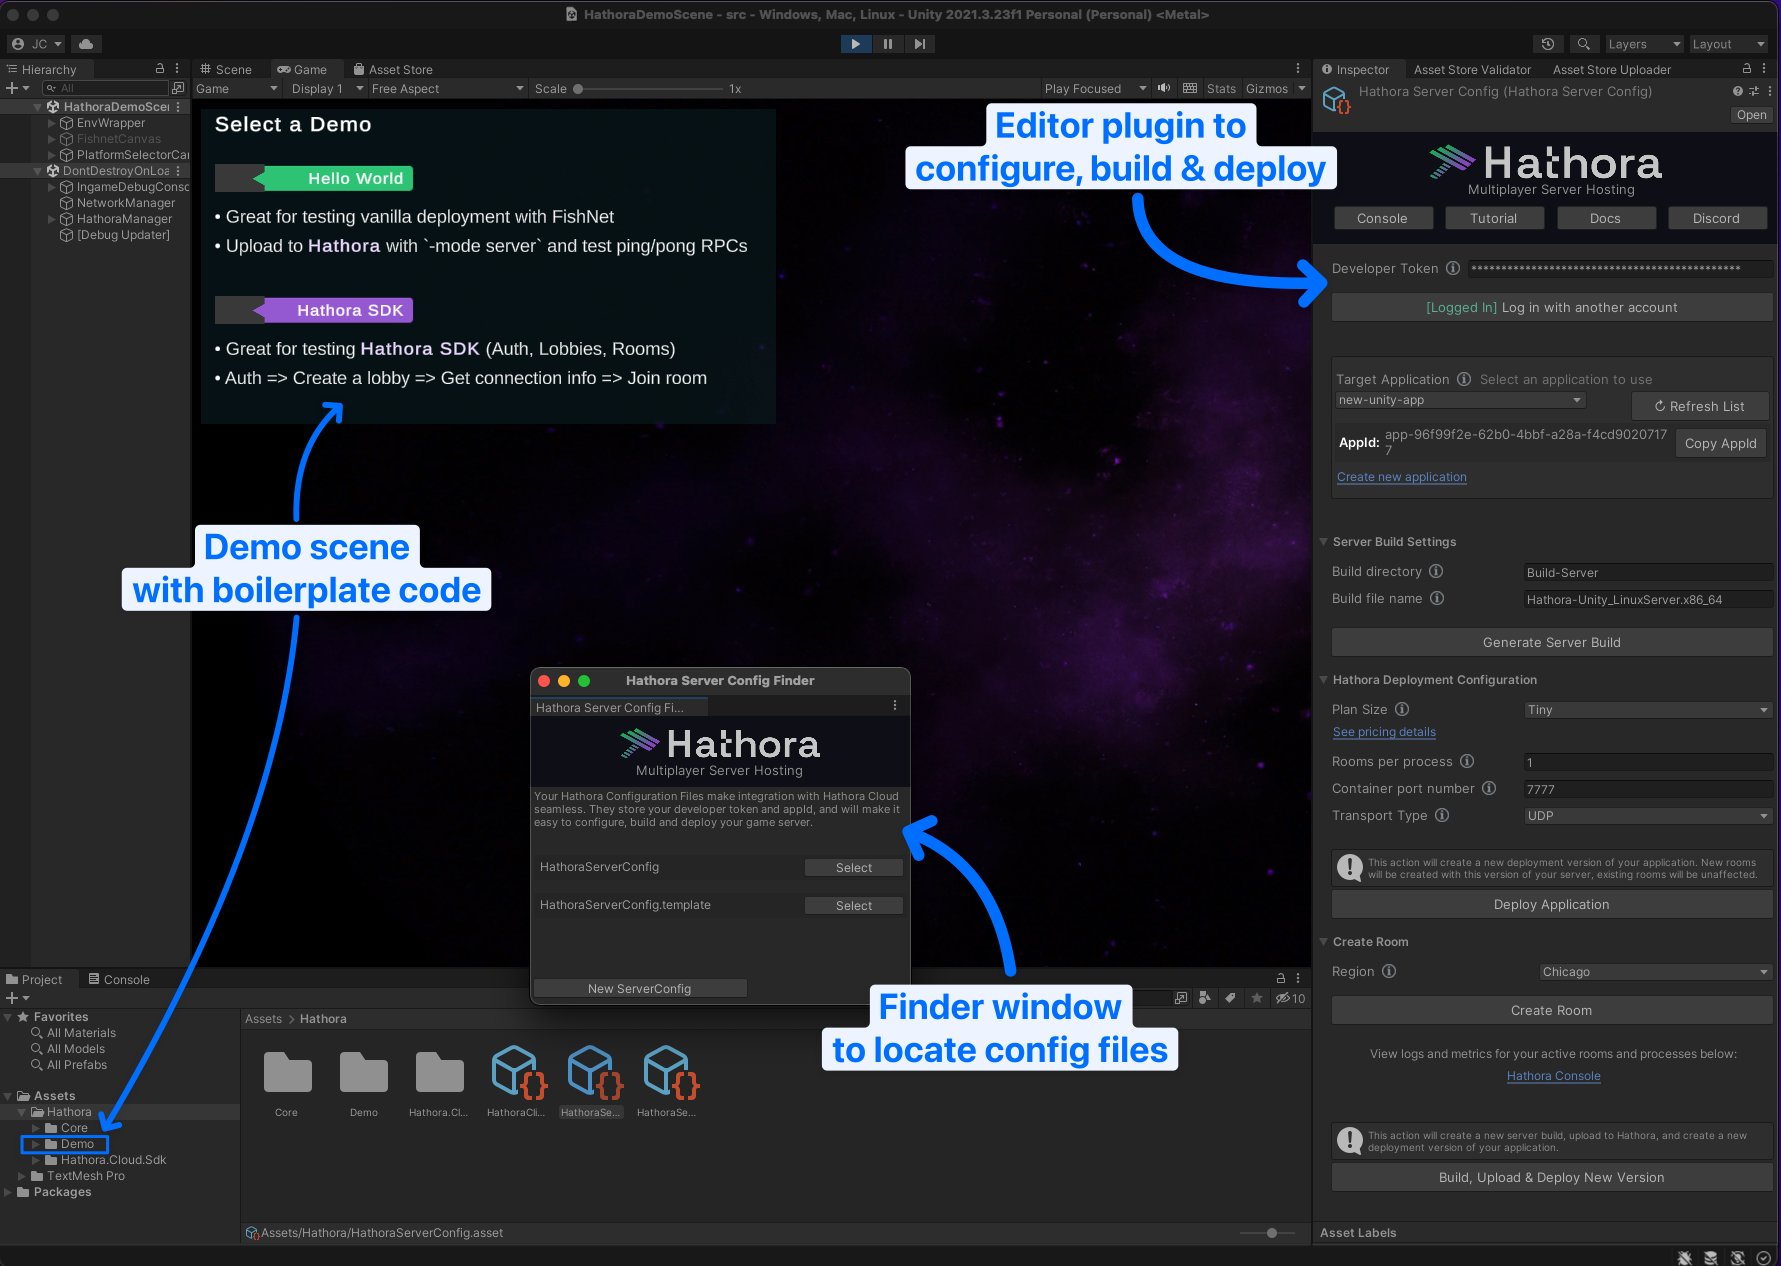Open the Free Aspect dropdown
This screenshot has height=1266, width=1781.
pyautogui.click(x=447, y=89)
